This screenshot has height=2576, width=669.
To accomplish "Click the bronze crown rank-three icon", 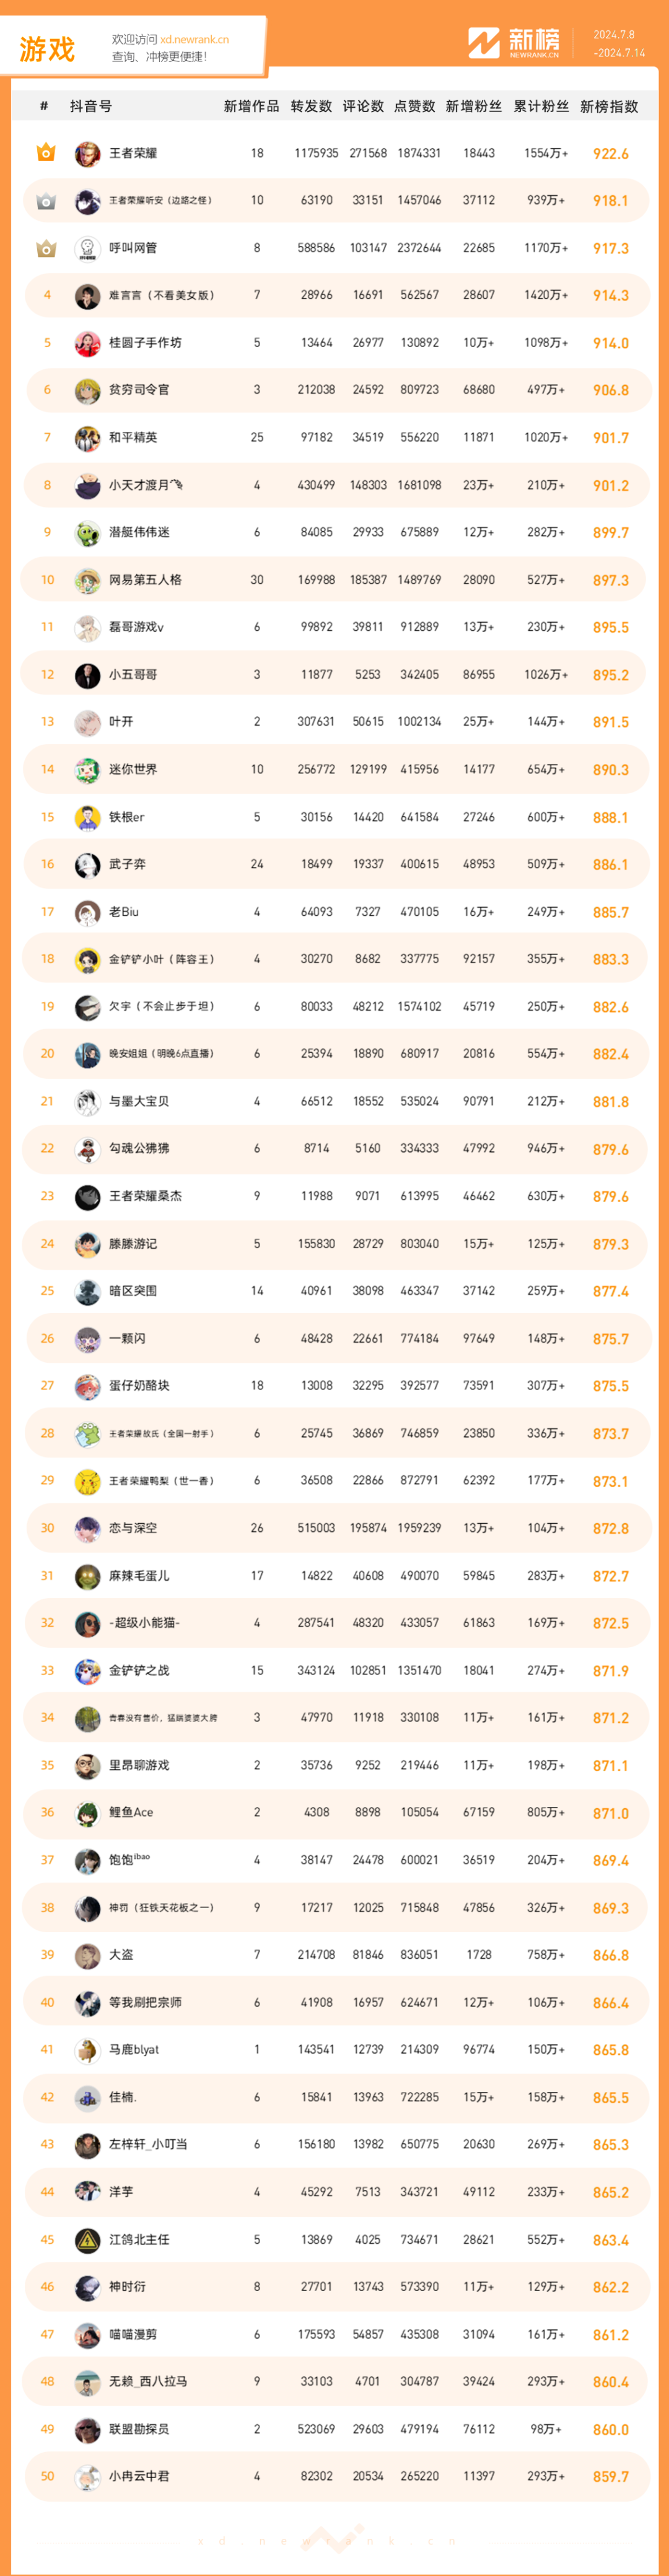I will point(46,248).
